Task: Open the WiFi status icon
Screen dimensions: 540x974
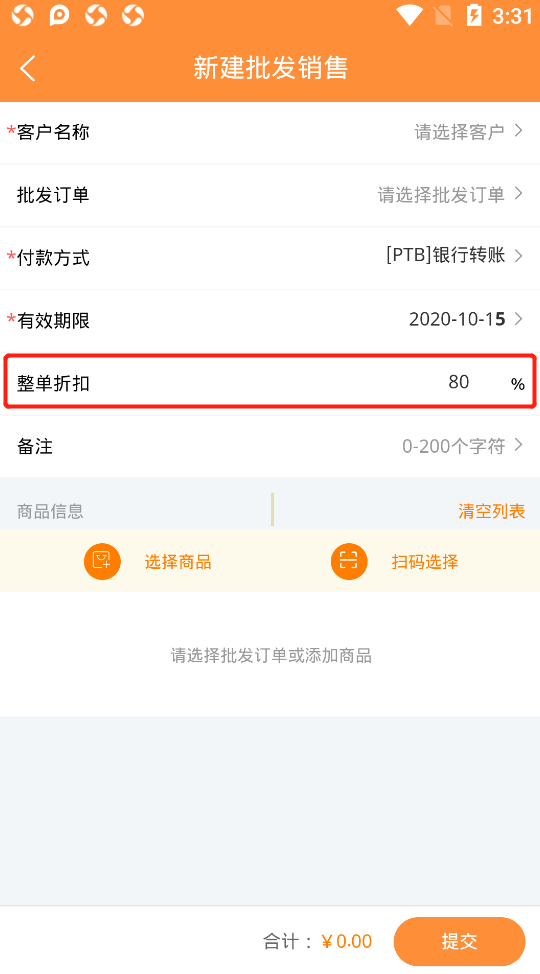Action: [409, 16]
